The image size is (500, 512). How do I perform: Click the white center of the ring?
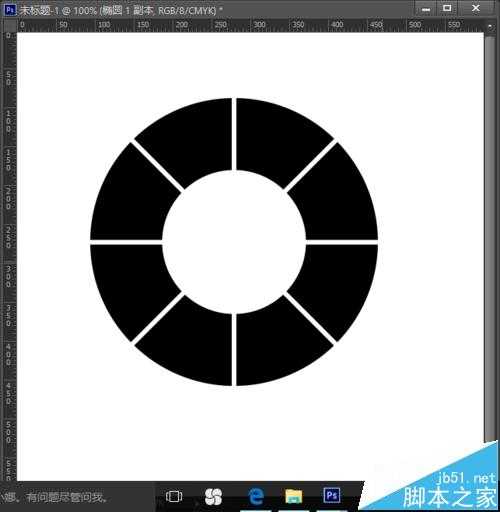click(234, 242)
